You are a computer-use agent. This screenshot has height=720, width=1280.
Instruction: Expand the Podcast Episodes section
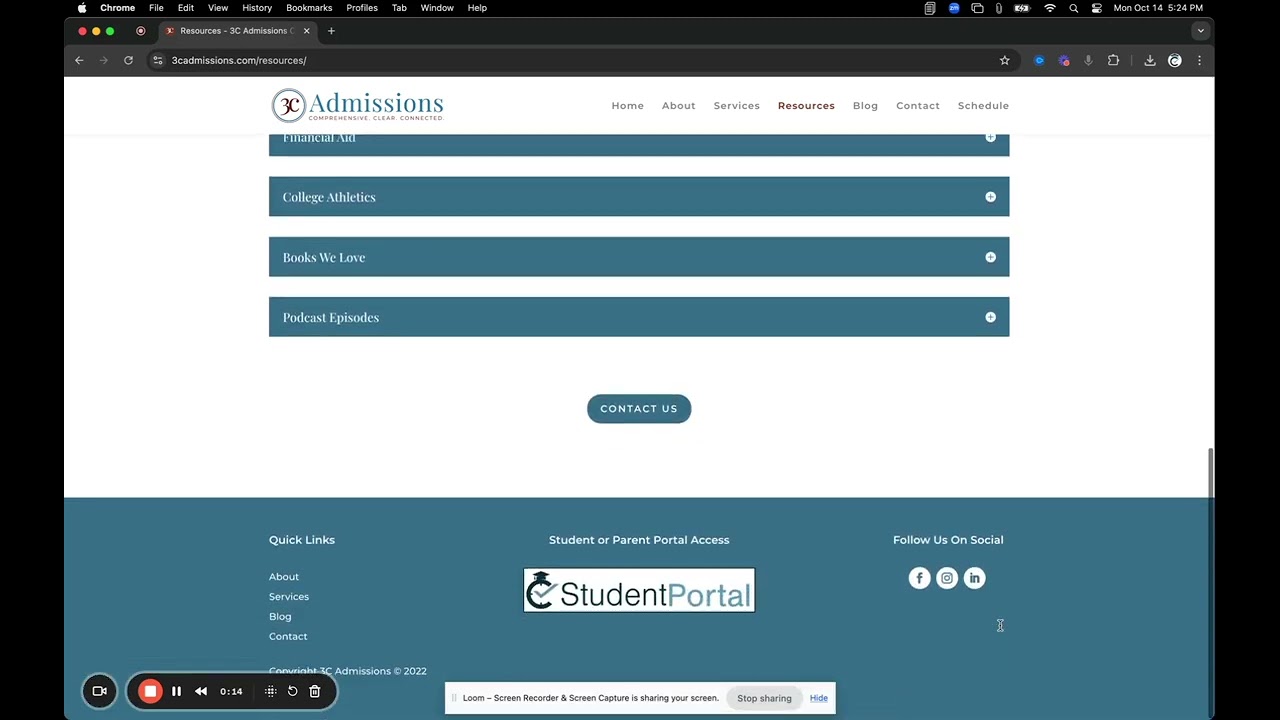(639, 317)
